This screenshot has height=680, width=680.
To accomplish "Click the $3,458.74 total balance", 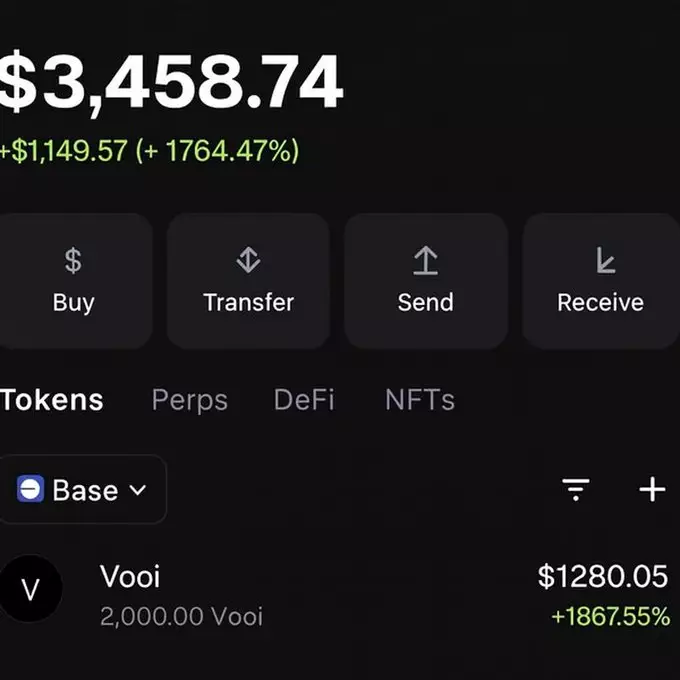I will [x=171, y=81].
